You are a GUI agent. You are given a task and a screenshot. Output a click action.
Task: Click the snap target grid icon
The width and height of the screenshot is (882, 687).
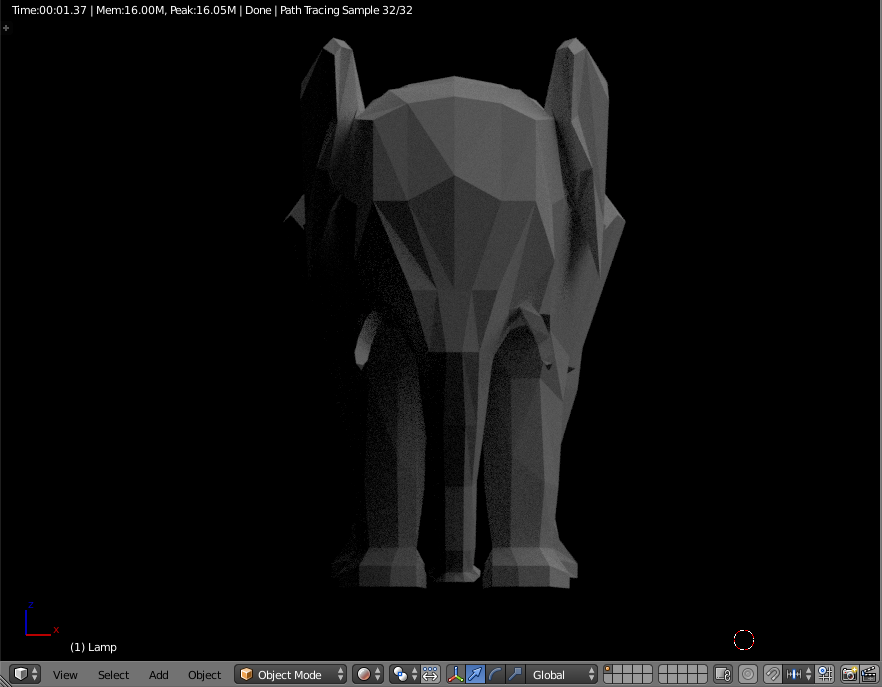pos(825,674)
